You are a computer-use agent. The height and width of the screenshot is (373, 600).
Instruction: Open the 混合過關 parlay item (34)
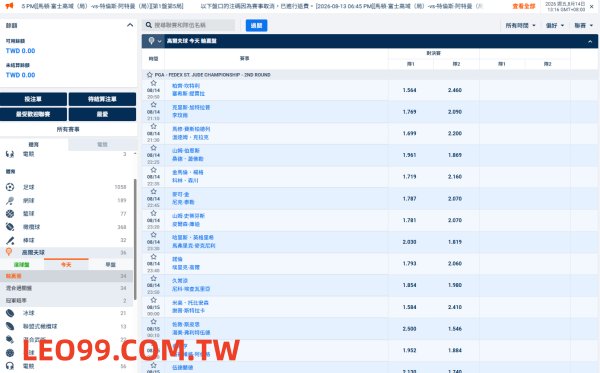tap(66, 288)
